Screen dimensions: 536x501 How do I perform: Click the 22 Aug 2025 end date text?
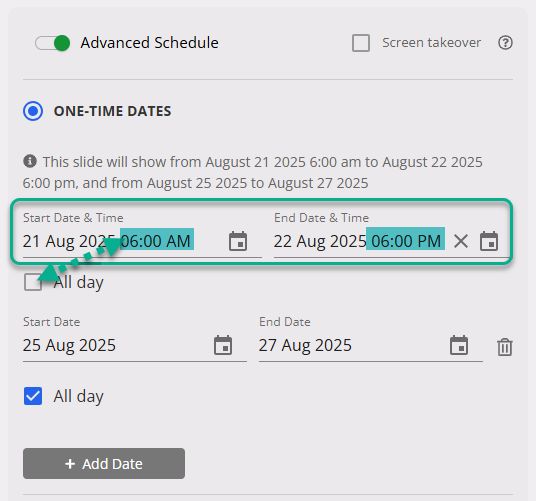pos(320,241)
